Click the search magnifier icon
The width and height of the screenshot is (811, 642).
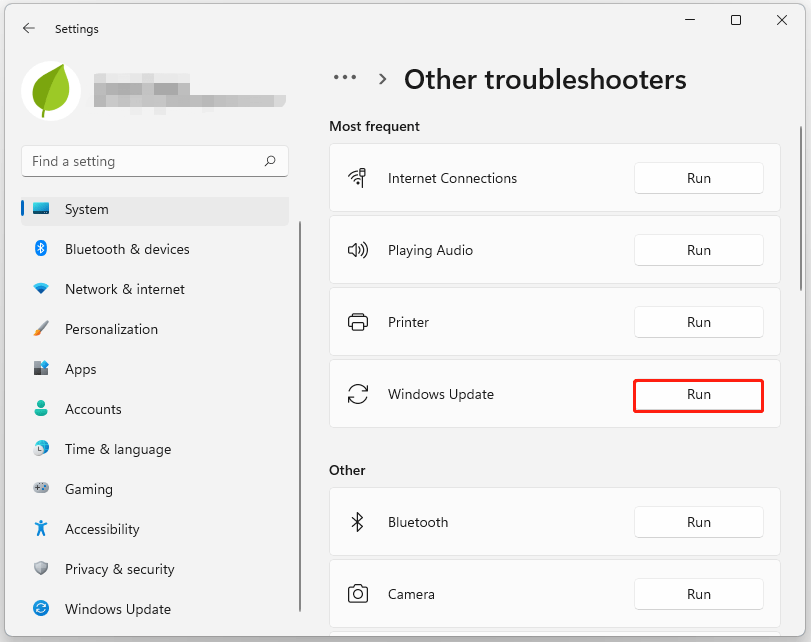pos(270,161)
